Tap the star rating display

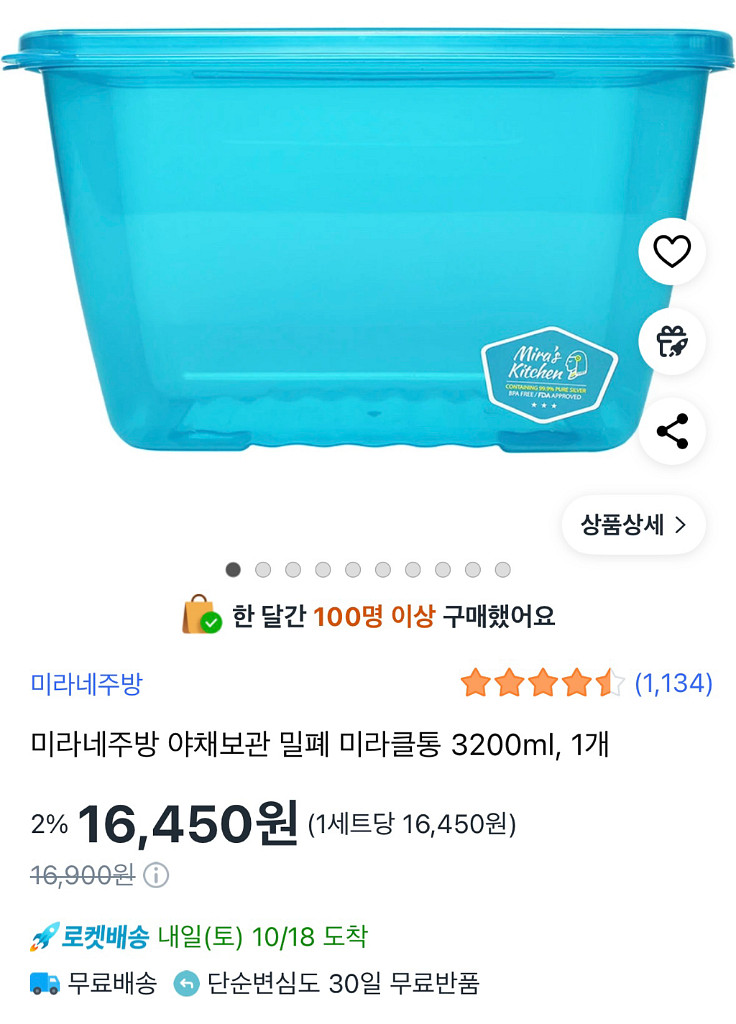click(x=542, y=684)
